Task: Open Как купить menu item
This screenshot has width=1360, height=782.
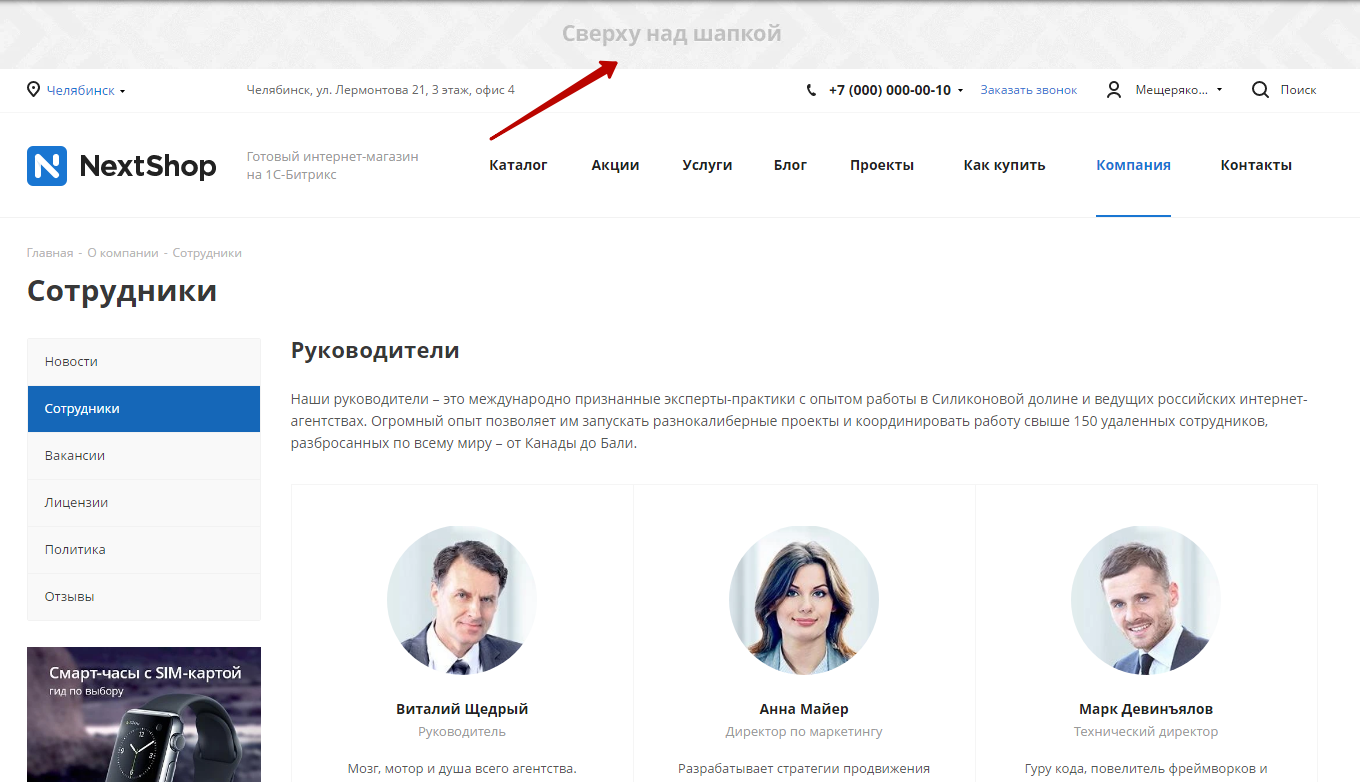Action: coord(1004,165)
